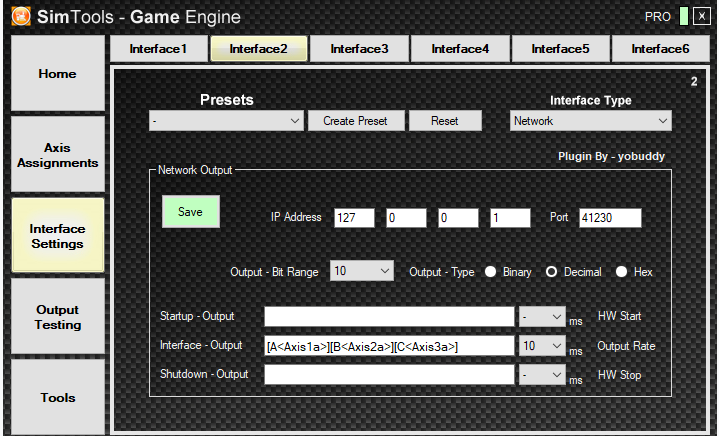Close the Game Engine window
The image size is (719, 436).
[x=702, y=17]
